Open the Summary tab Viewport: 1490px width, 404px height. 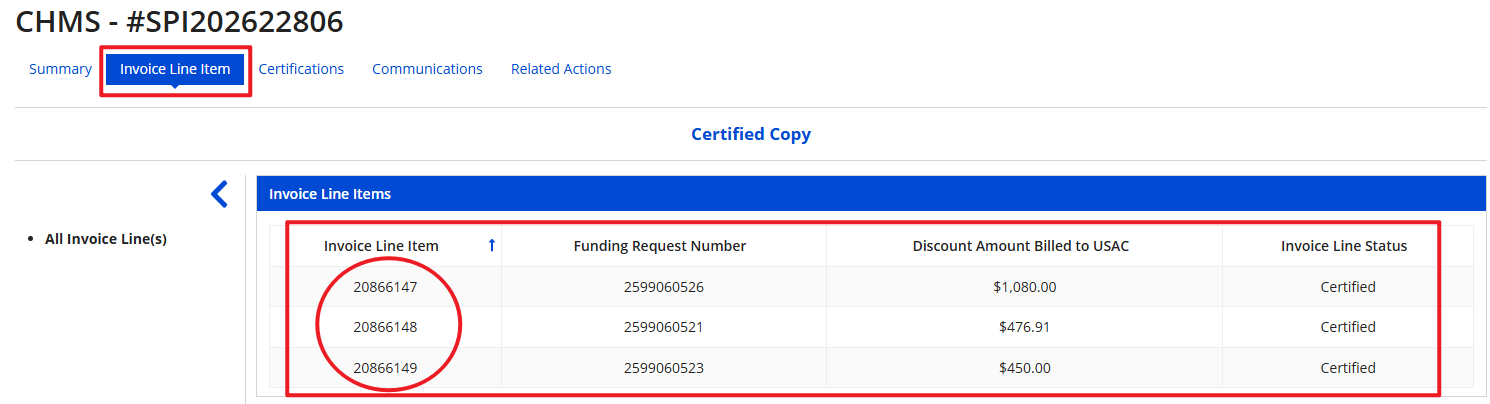60,69
